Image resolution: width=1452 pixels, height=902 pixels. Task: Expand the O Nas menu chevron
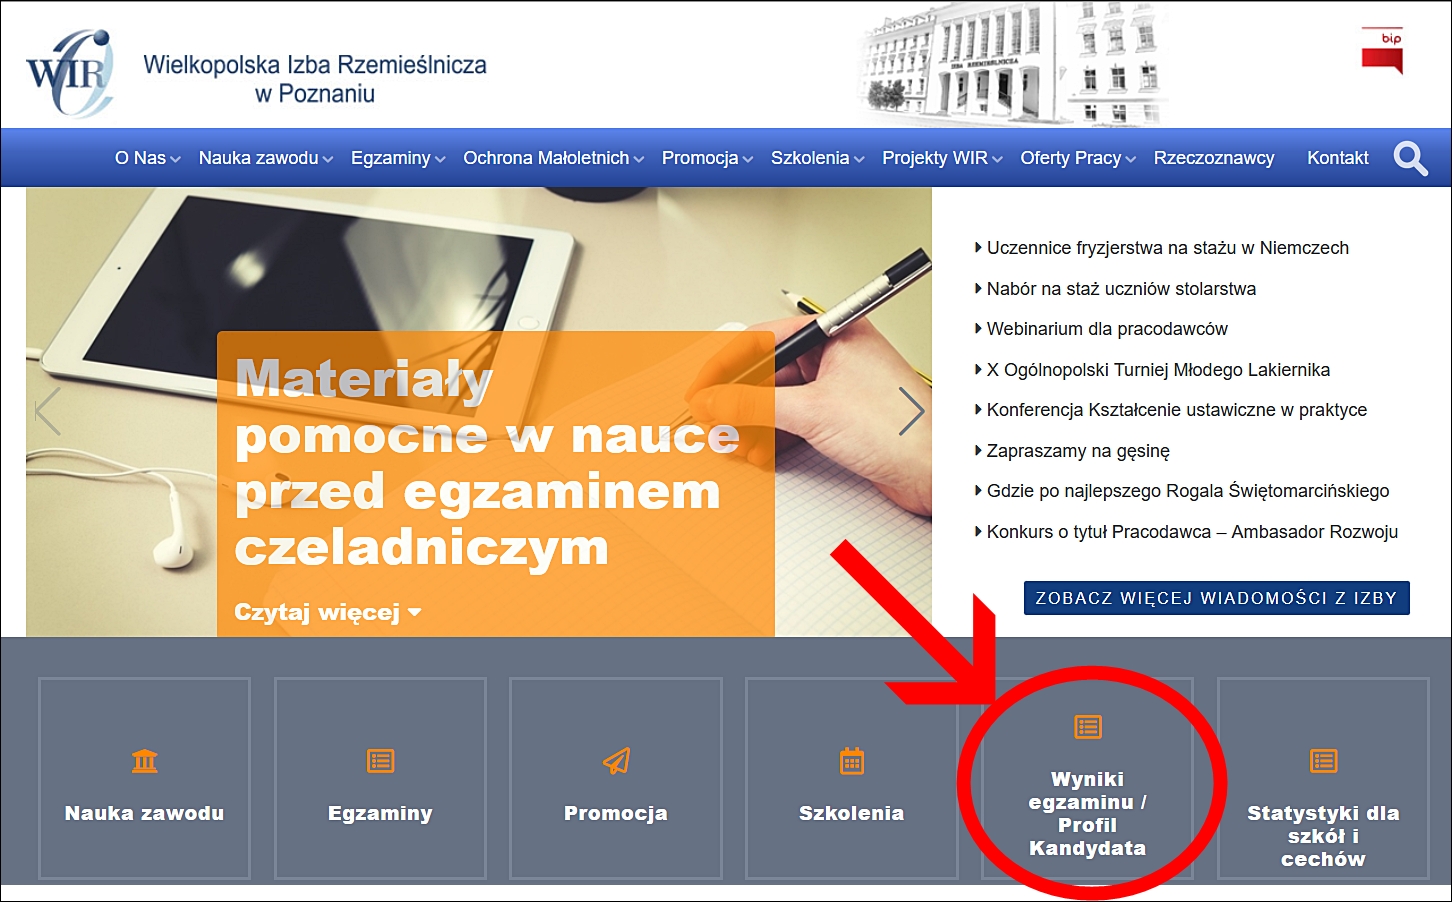coord(175,159)
